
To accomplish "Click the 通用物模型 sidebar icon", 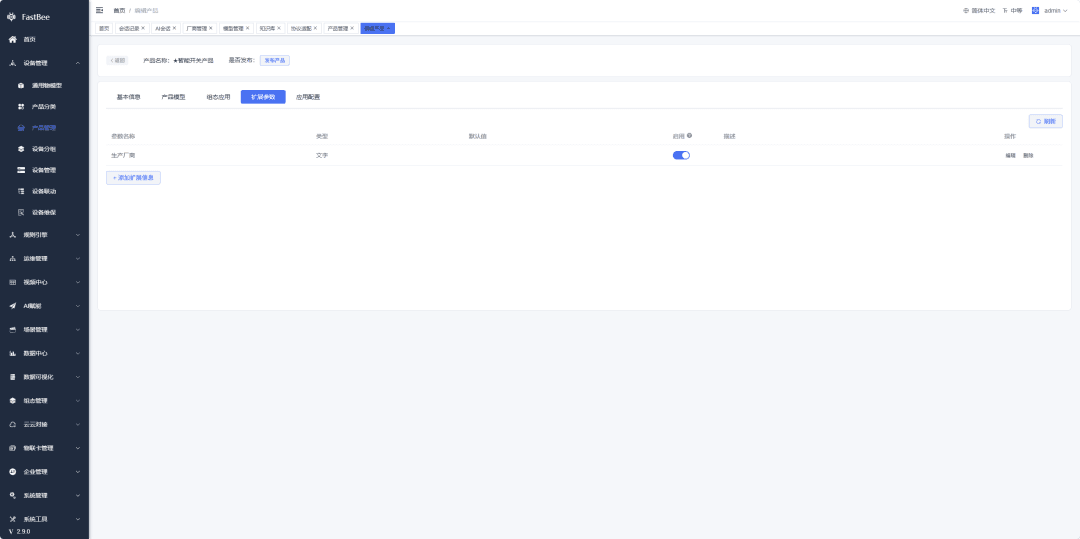I will [x=21, y=85].
